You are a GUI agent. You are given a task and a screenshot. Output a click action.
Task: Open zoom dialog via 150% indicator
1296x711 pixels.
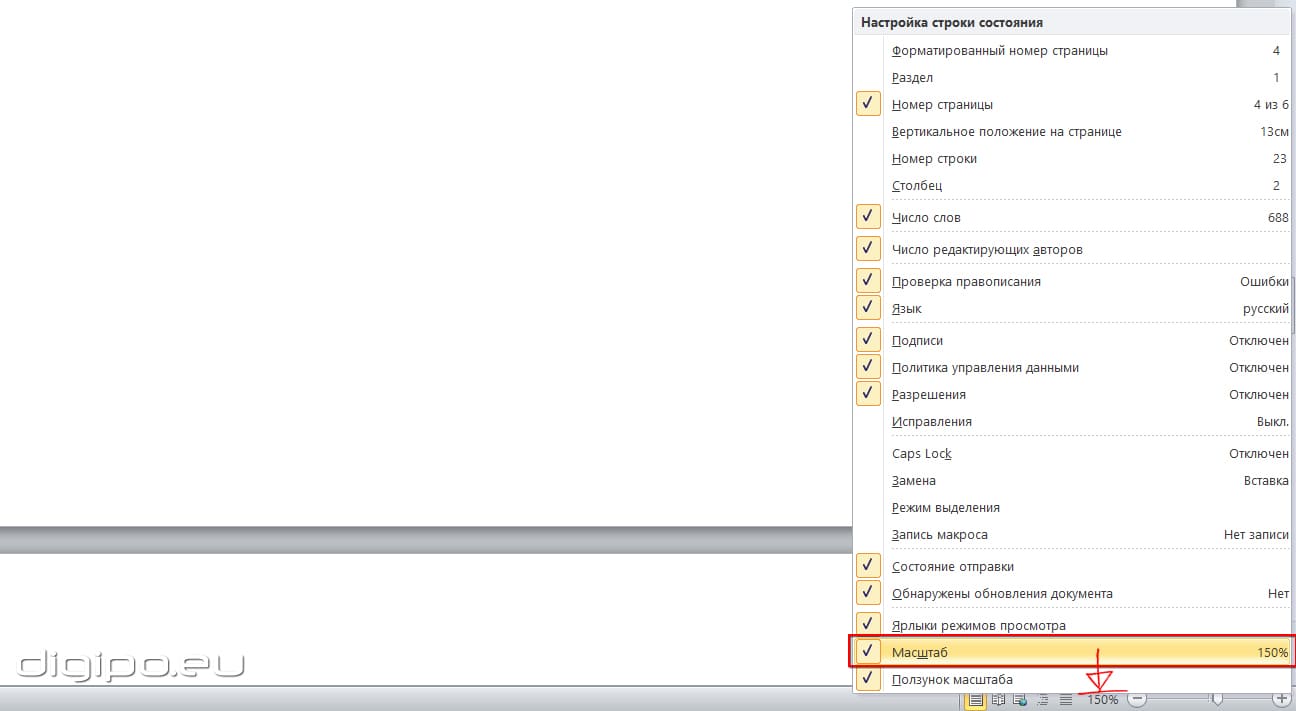[1103, 700]
